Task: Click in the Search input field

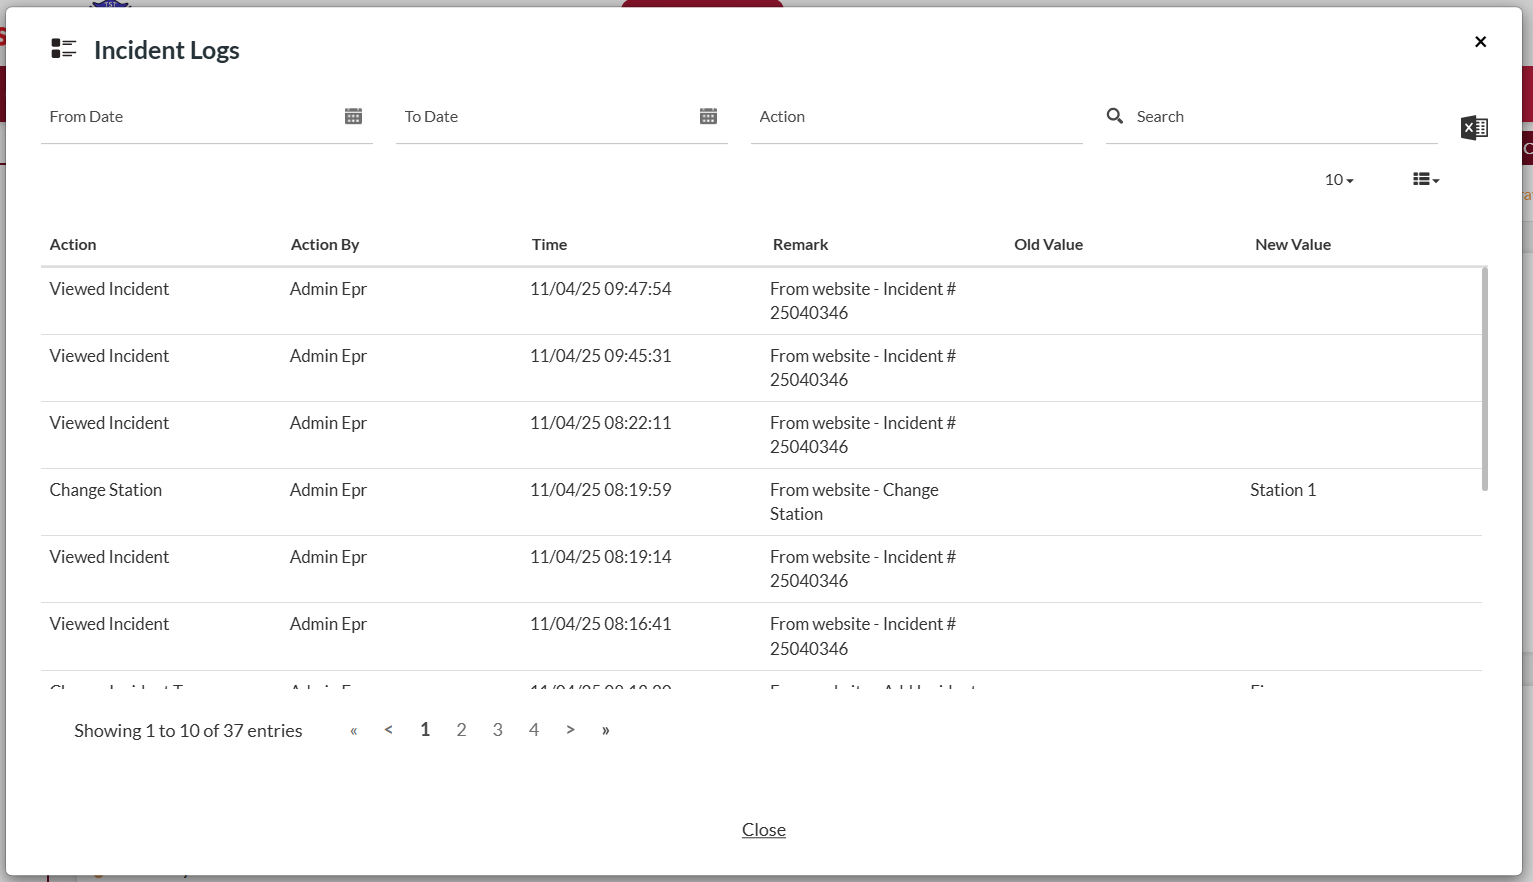Action: pyautogui.click(x=1280, y=117)
